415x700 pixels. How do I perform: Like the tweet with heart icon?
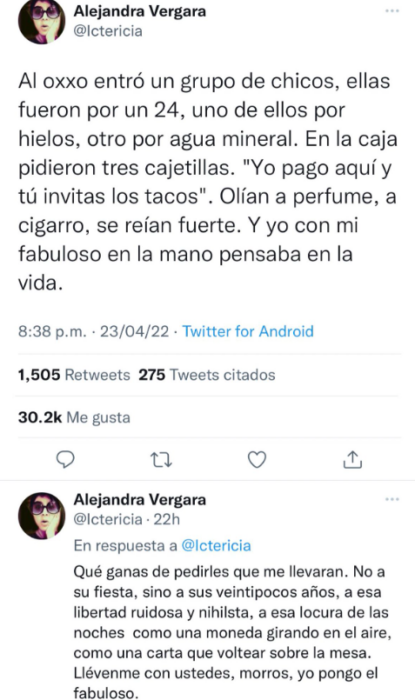[x=257, y=459]
